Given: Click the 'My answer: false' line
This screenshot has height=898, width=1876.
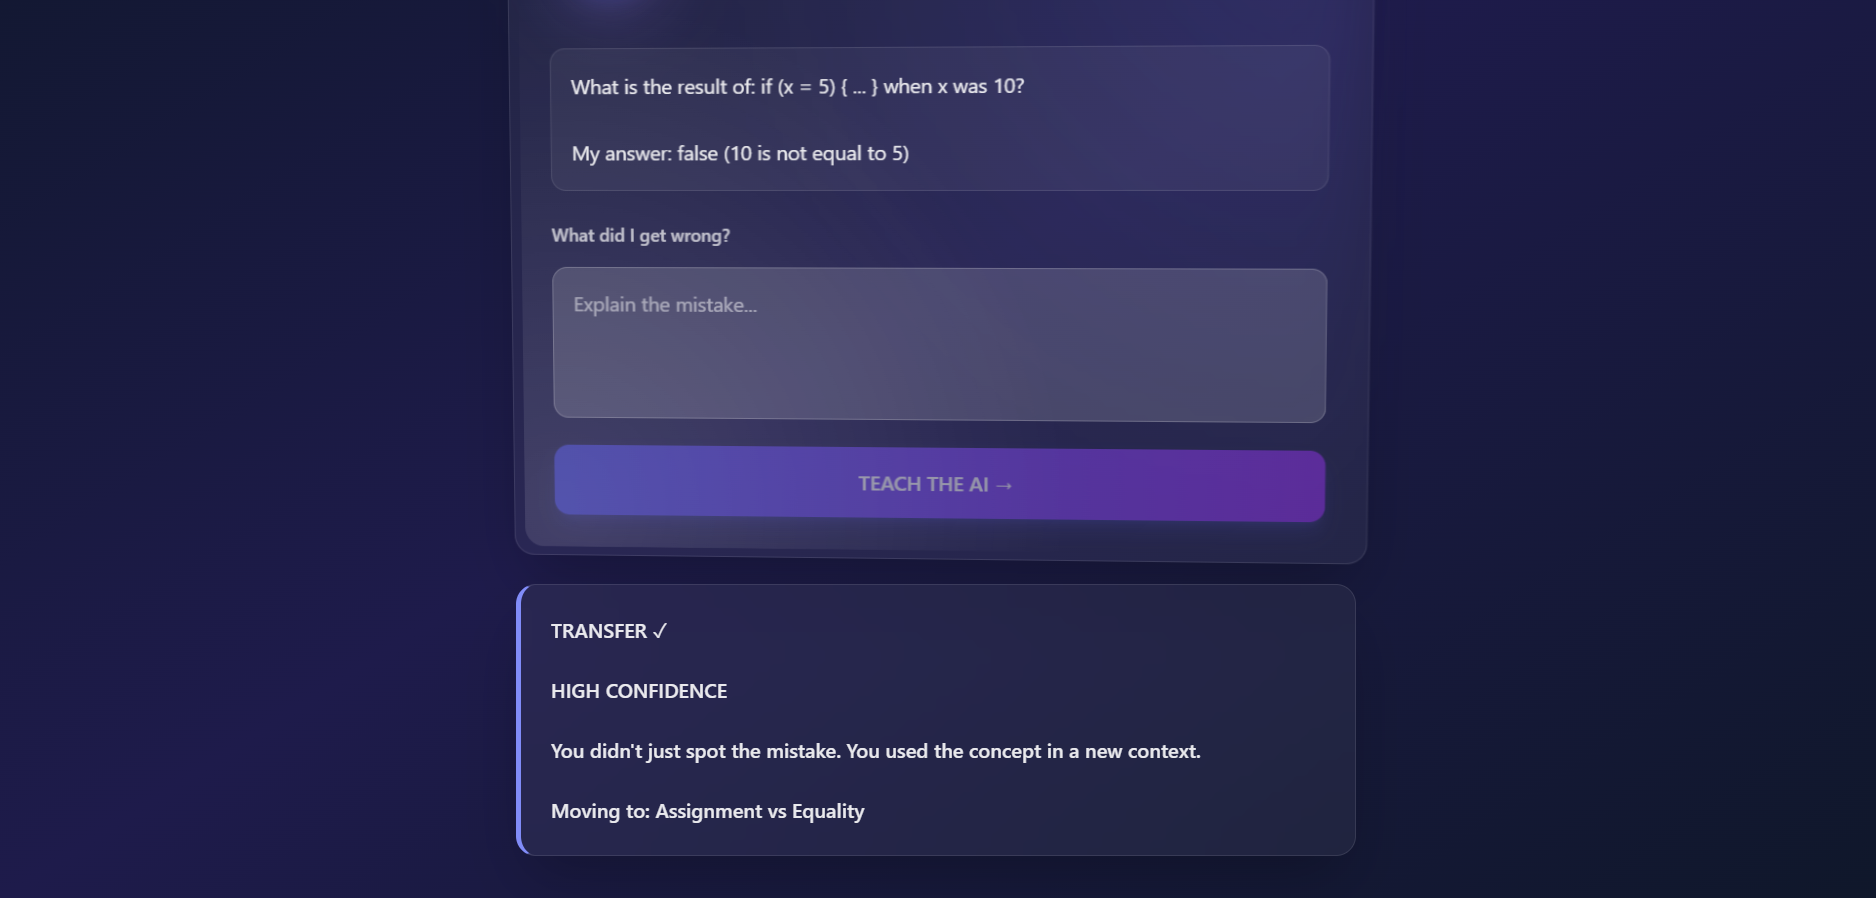Looking at the screenshot, I should click(x=740, y=154).
